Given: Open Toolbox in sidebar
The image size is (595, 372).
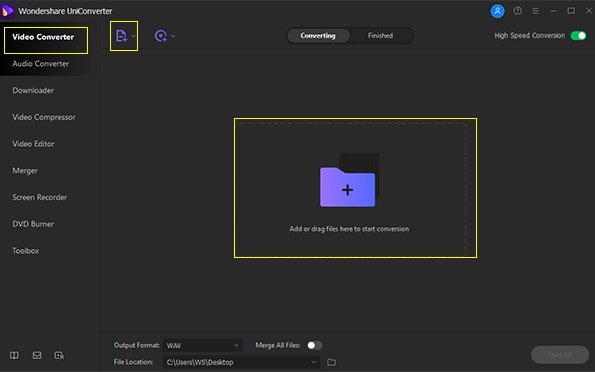Looking at the screenshot, I should point(26,251).
